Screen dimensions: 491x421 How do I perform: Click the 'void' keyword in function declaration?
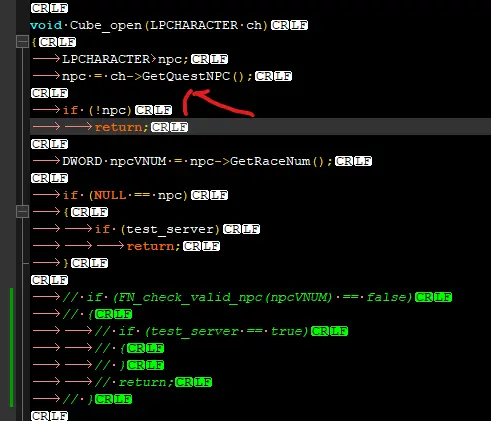point(46,25)
